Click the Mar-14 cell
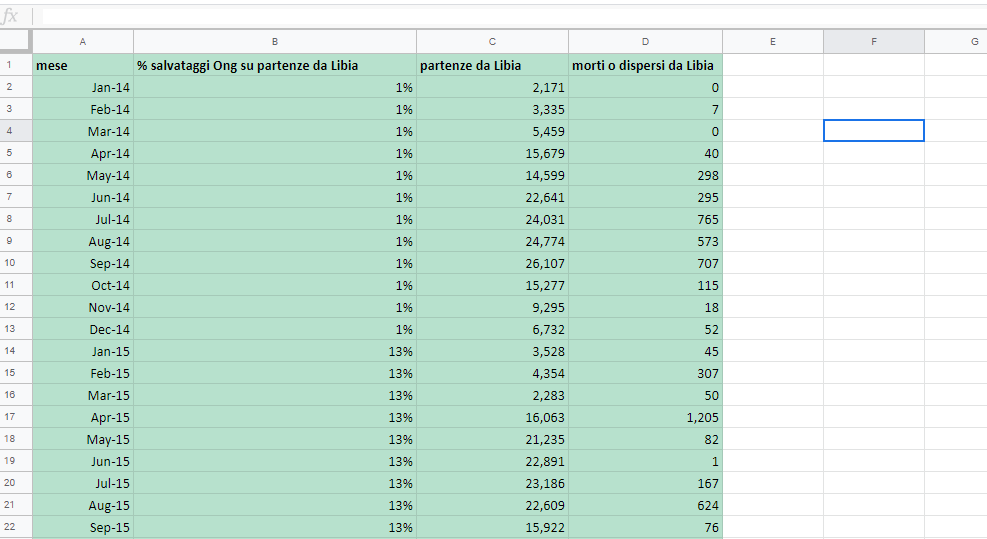Viewport: 987px width, 539px height. tap(82, 131)
